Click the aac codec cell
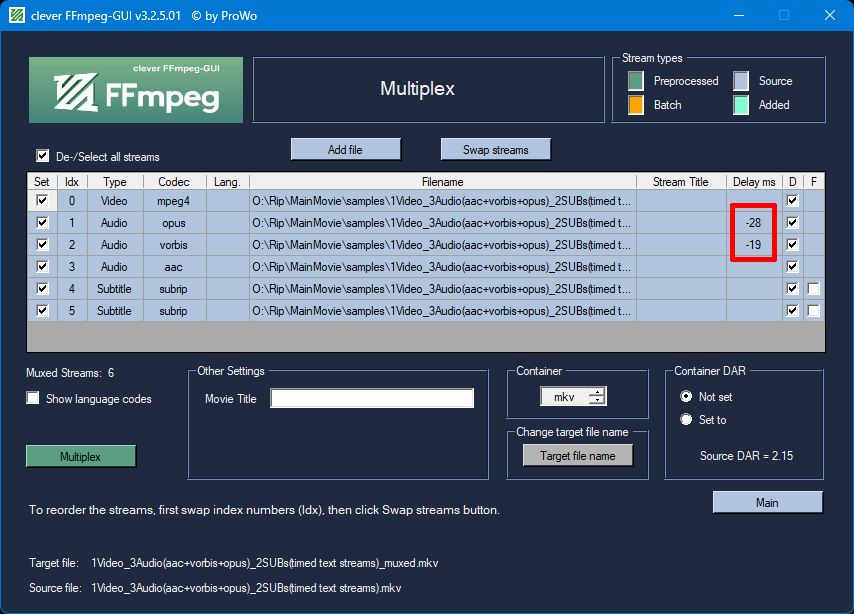854x614 pixels. pyautogui.click(x=174, y=266)
